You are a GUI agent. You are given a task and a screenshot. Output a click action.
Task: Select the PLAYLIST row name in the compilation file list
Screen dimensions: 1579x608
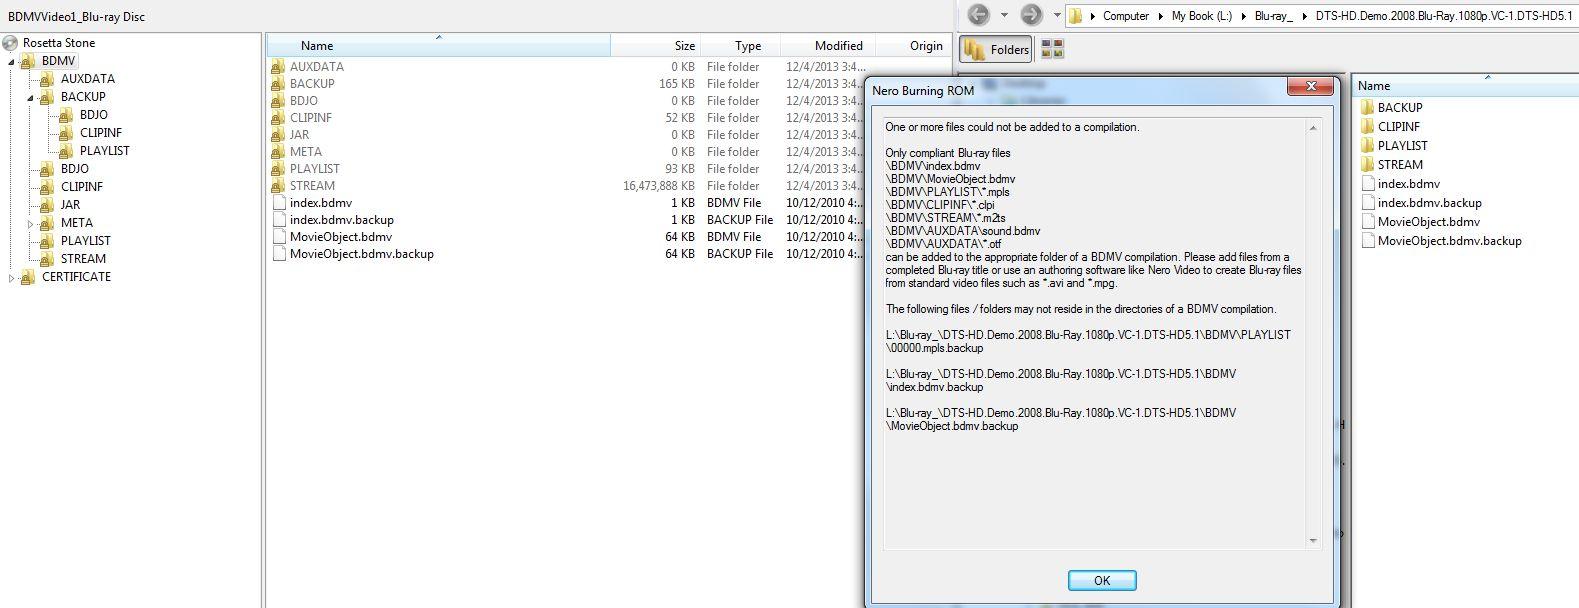tap(315, 169)
